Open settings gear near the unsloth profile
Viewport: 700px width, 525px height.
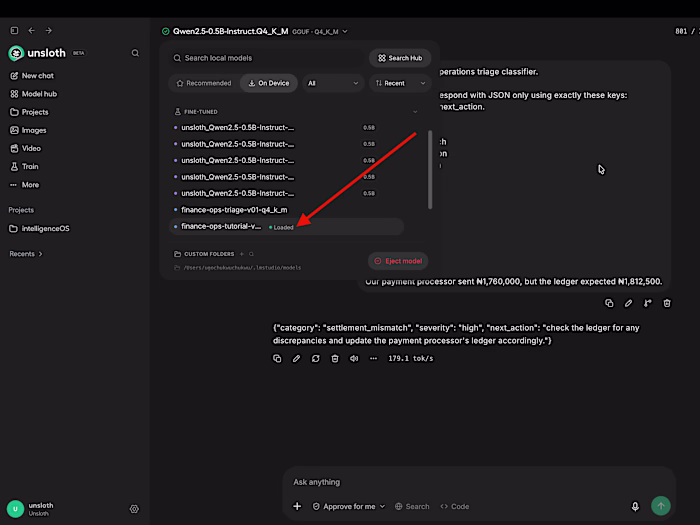[134, 509]
